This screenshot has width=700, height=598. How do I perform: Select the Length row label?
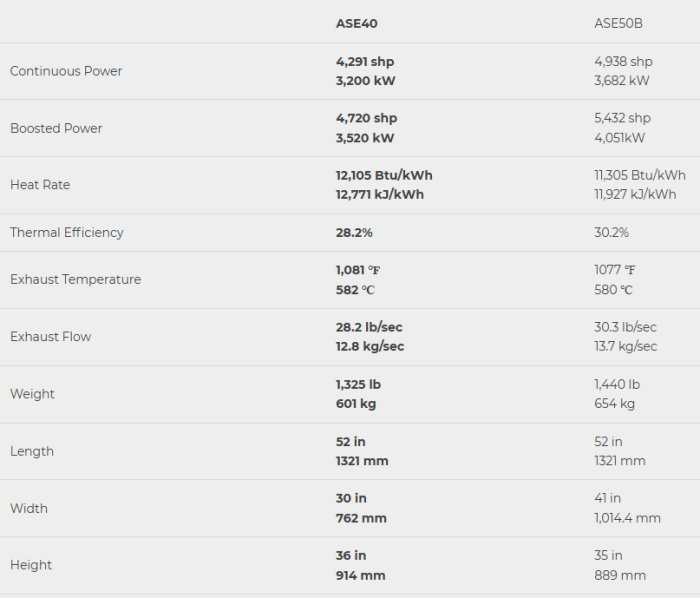click(x=32, y=451)
